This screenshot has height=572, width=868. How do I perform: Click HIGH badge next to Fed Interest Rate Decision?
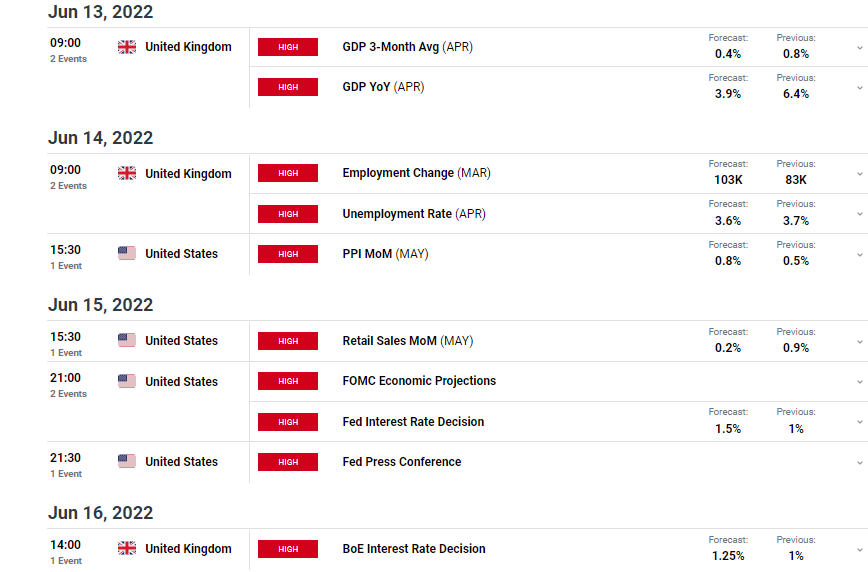[x=288, y=422]
